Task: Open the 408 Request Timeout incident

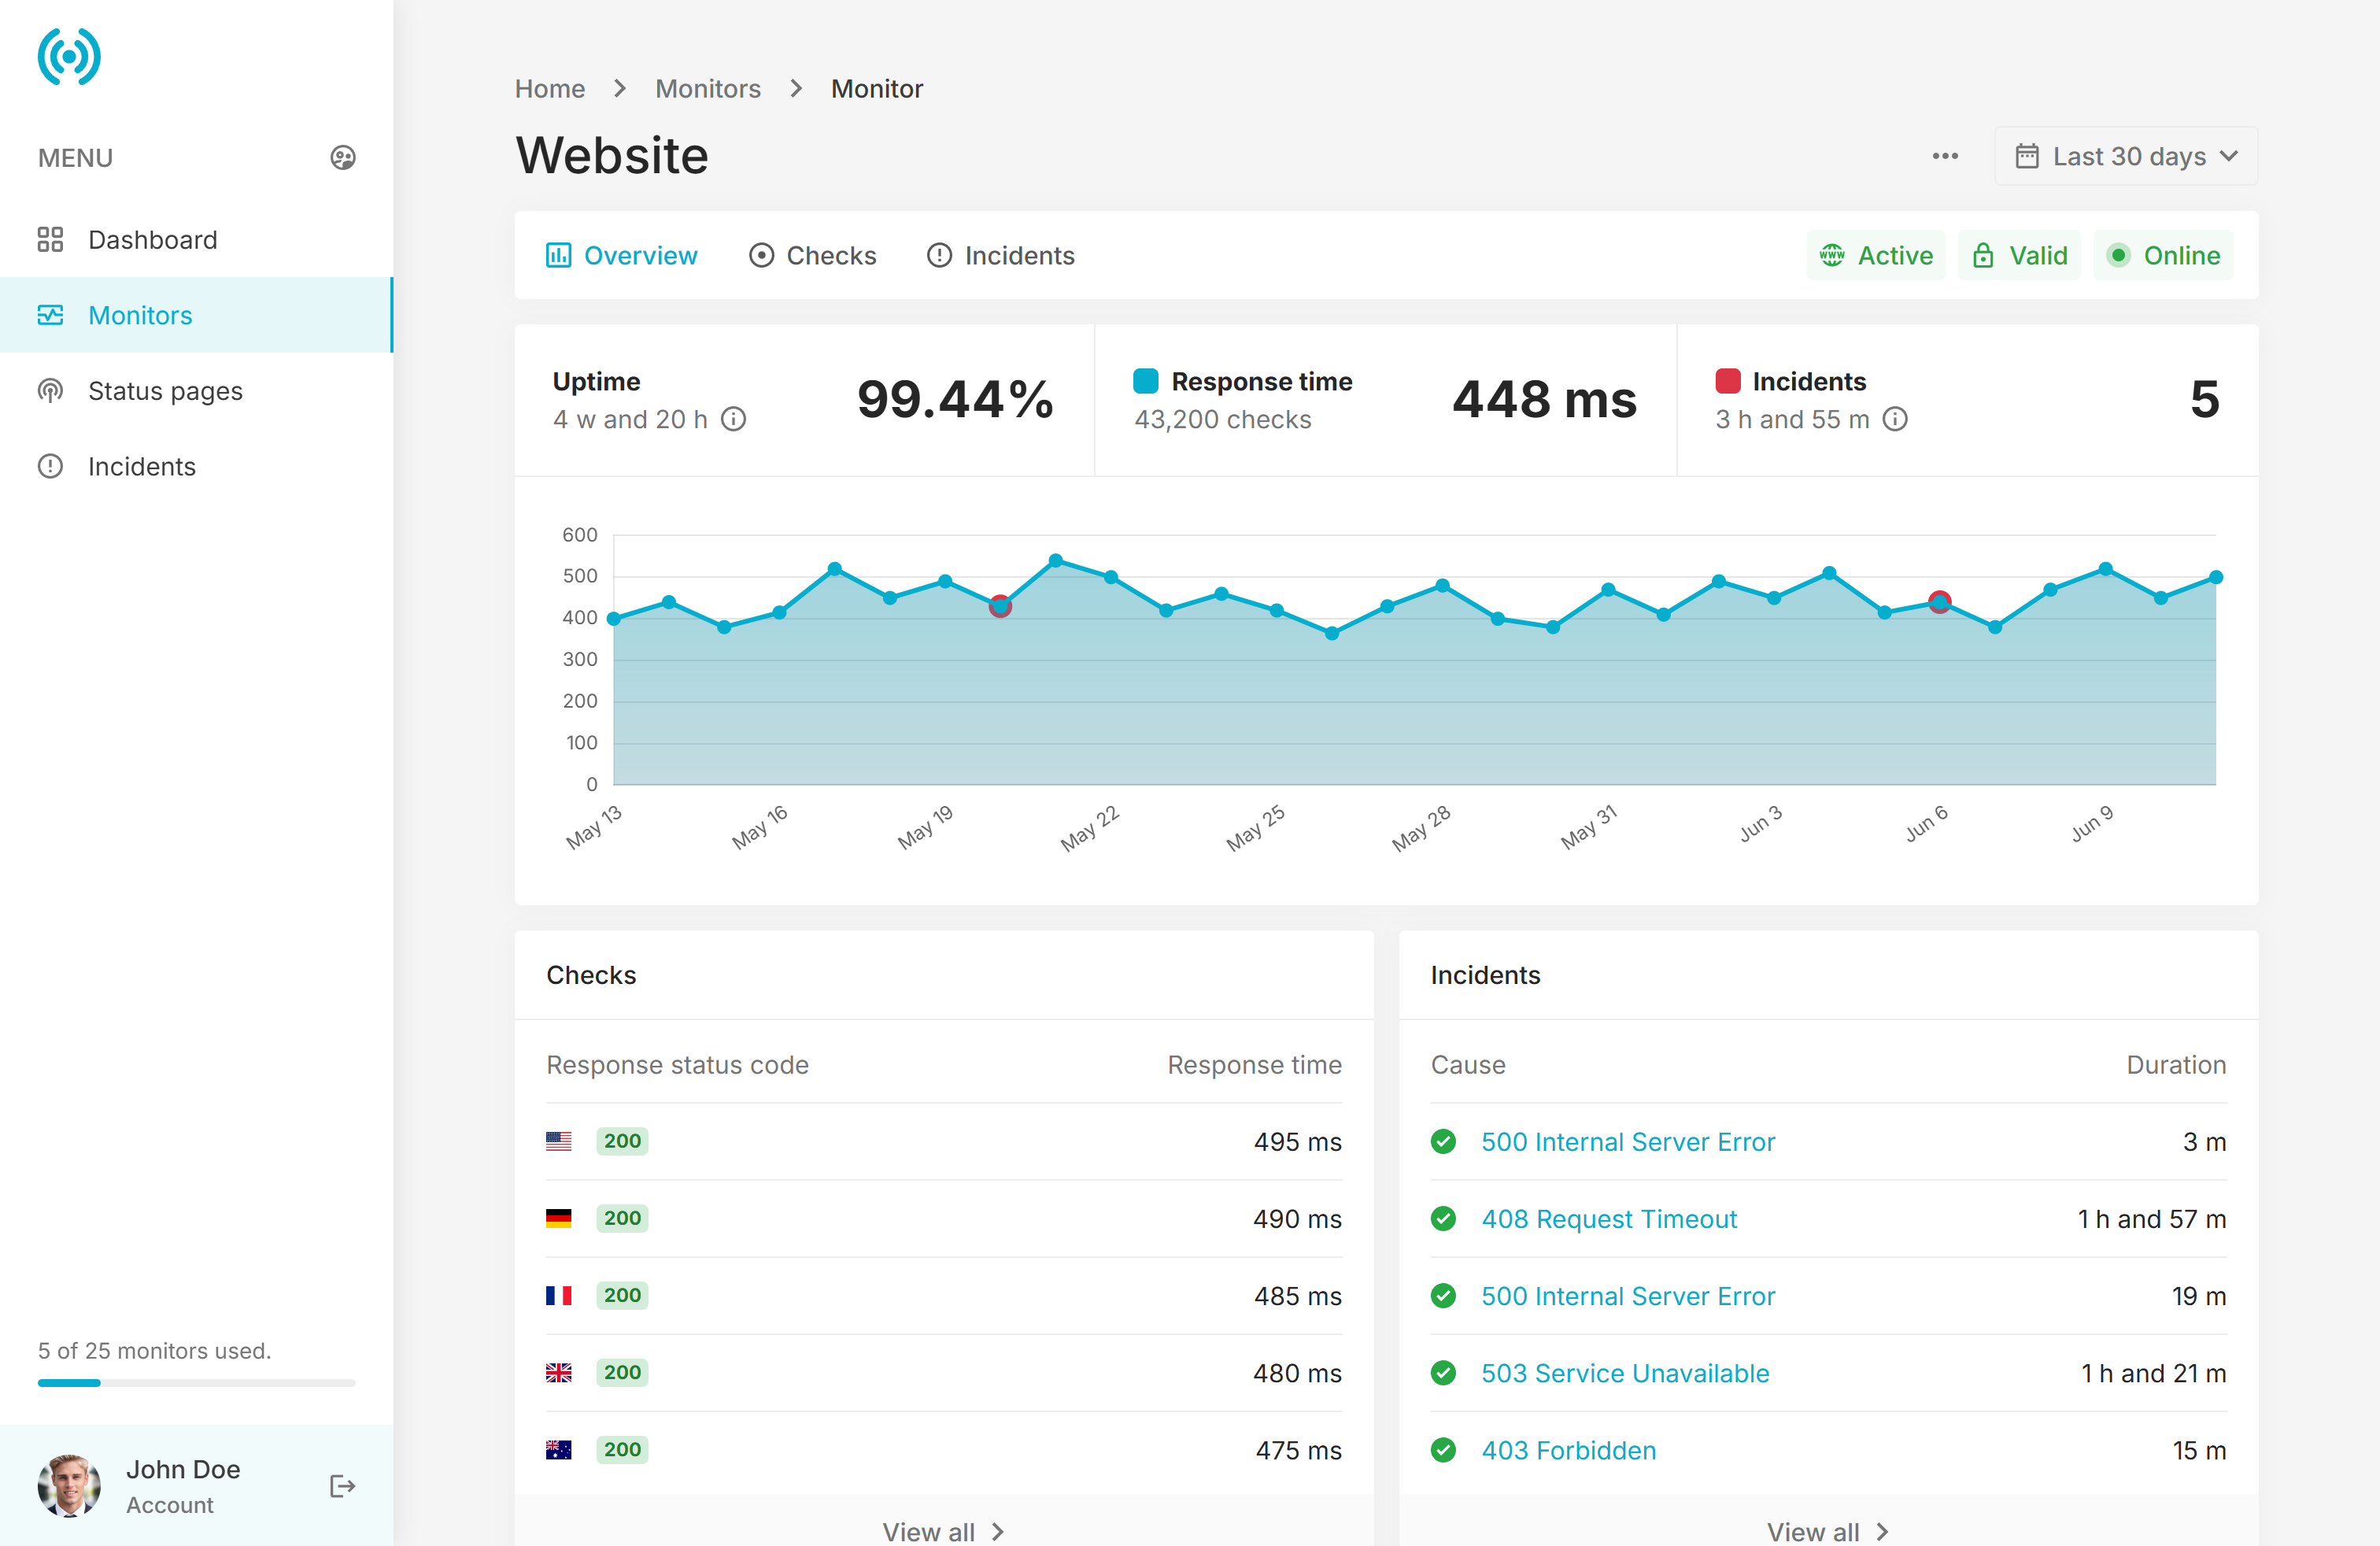Action: pos(1608,1219)
